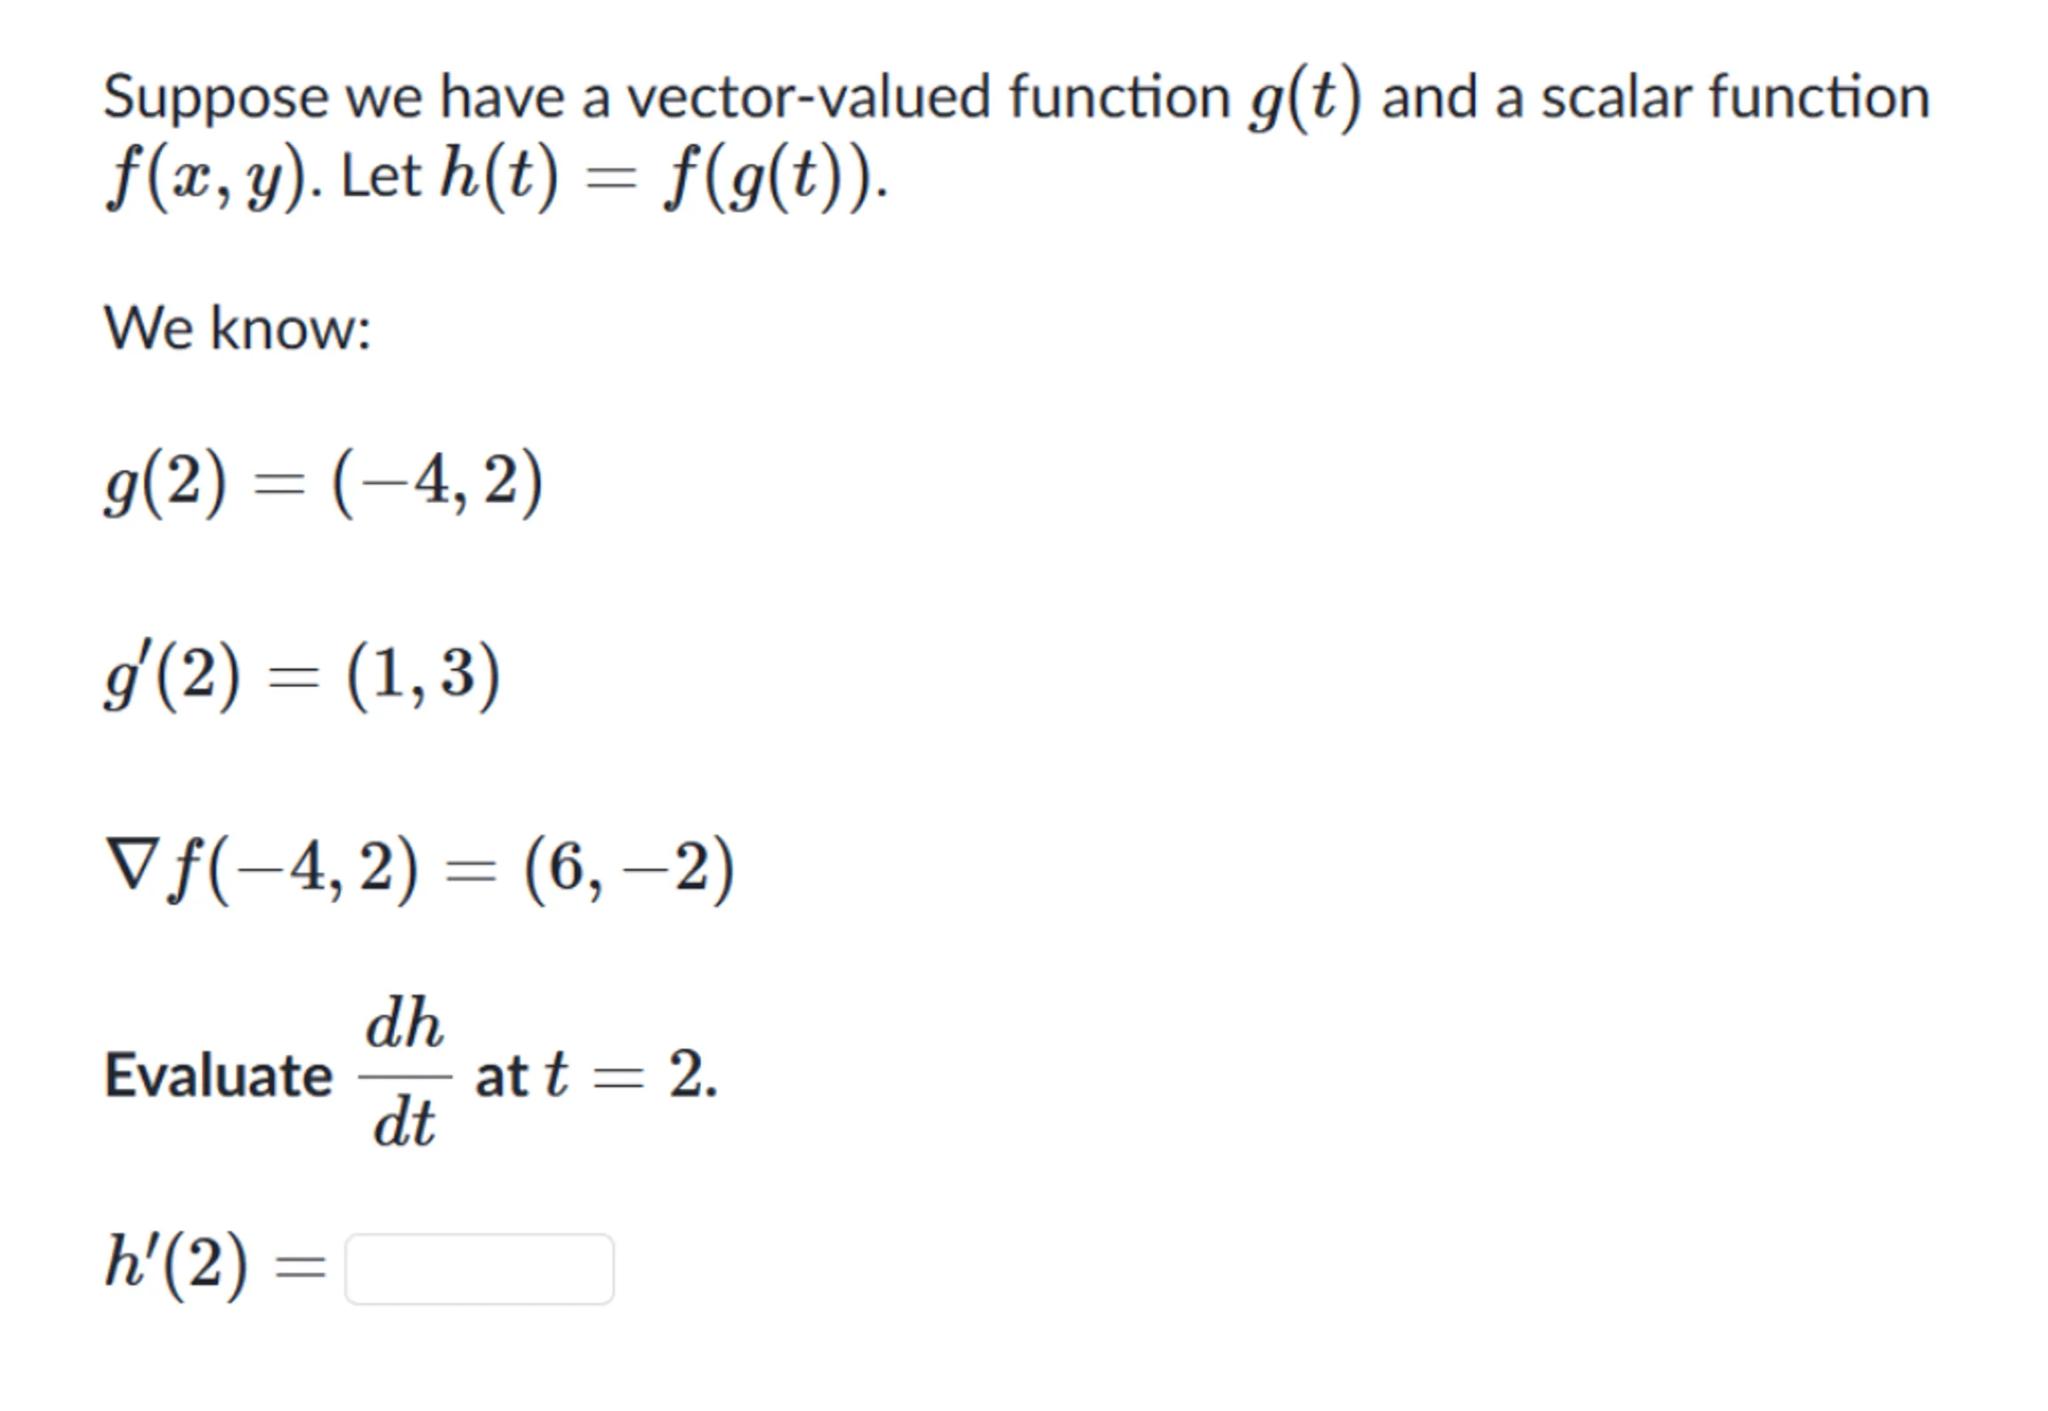Click the (6, −2) gradient value
Screen dimensions: 2048x1411
click(x=629, y=868)
